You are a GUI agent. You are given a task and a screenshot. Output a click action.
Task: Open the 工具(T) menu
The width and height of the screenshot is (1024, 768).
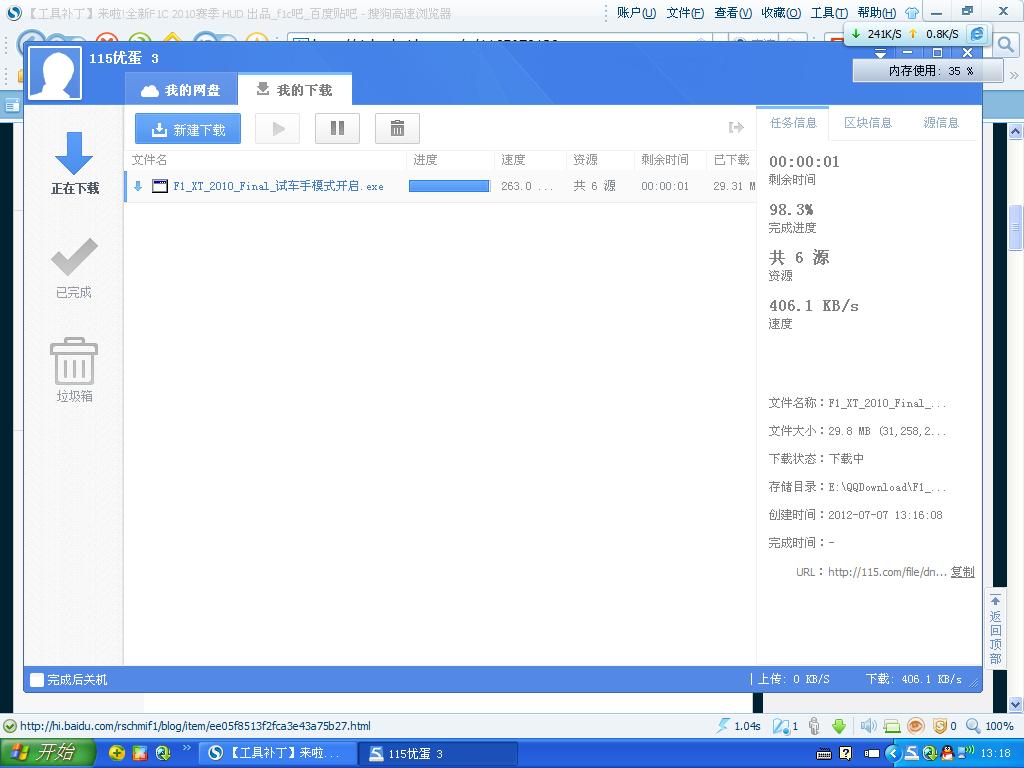click(829, 13)
